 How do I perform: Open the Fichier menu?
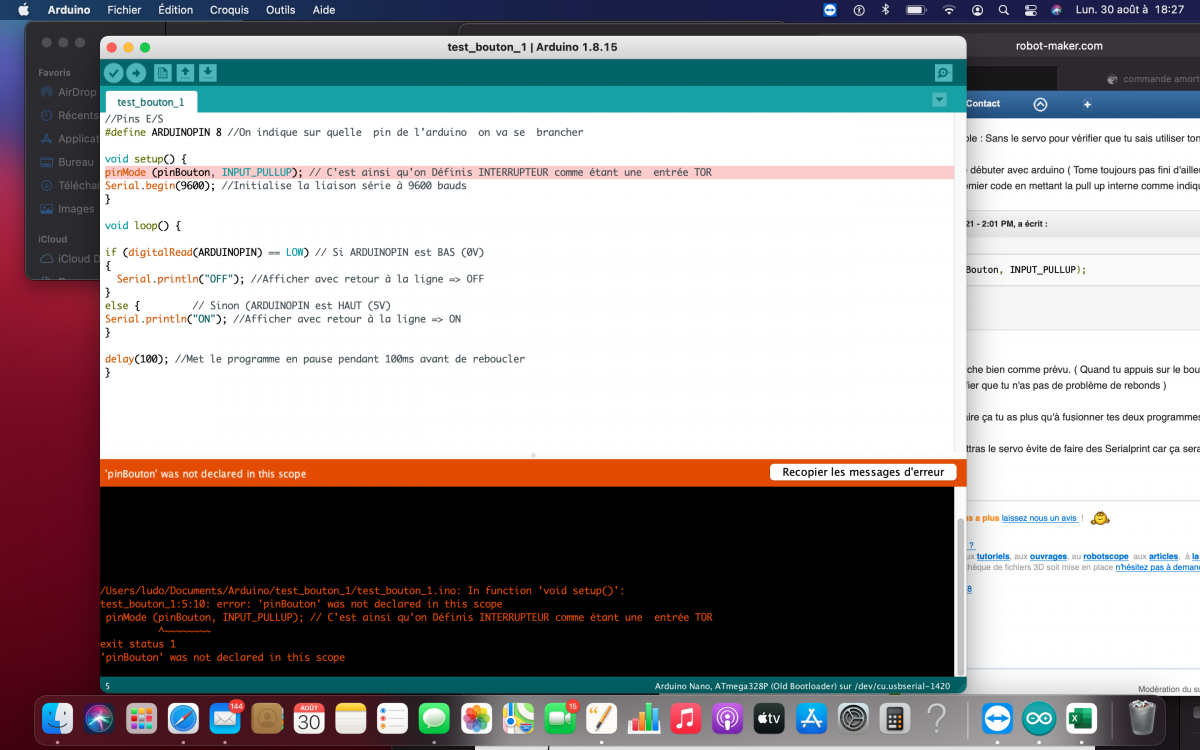pos(124,10)
